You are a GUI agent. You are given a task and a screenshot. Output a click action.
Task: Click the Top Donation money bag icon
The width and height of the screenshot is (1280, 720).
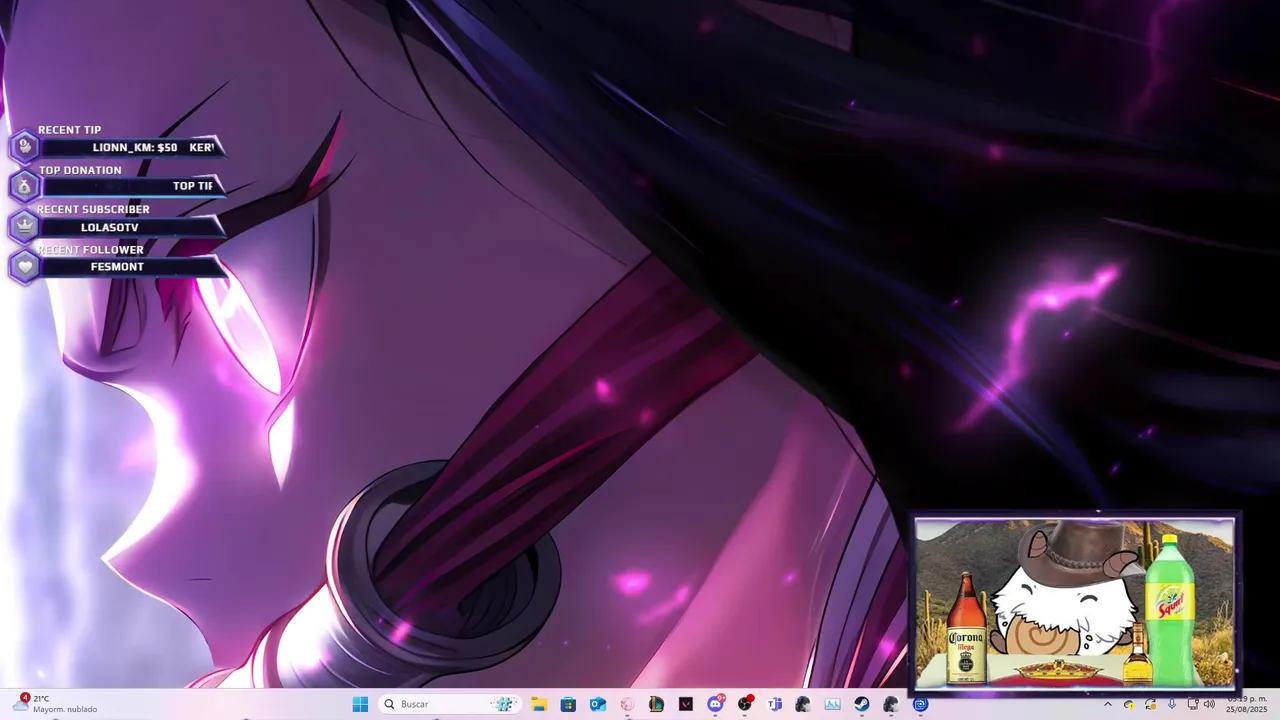(24, 186)
